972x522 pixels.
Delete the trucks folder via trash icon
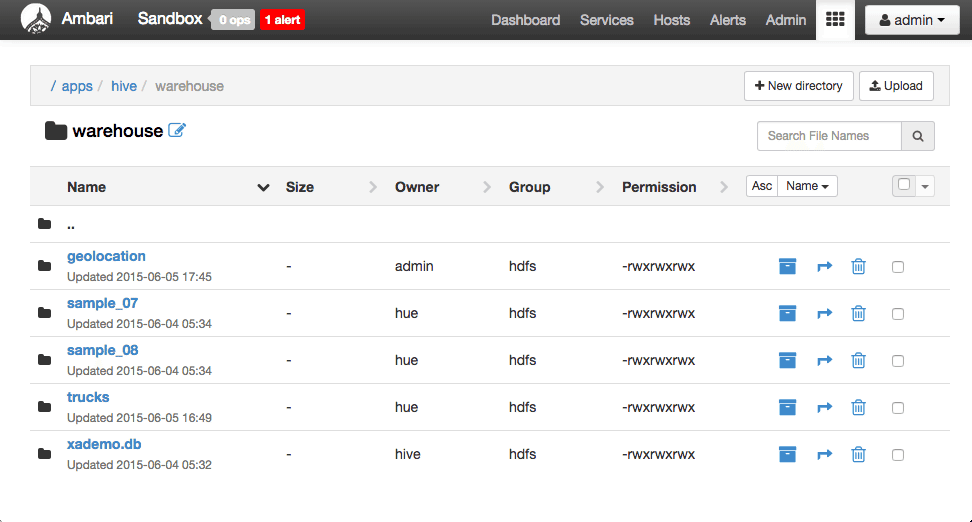point(859,407)
